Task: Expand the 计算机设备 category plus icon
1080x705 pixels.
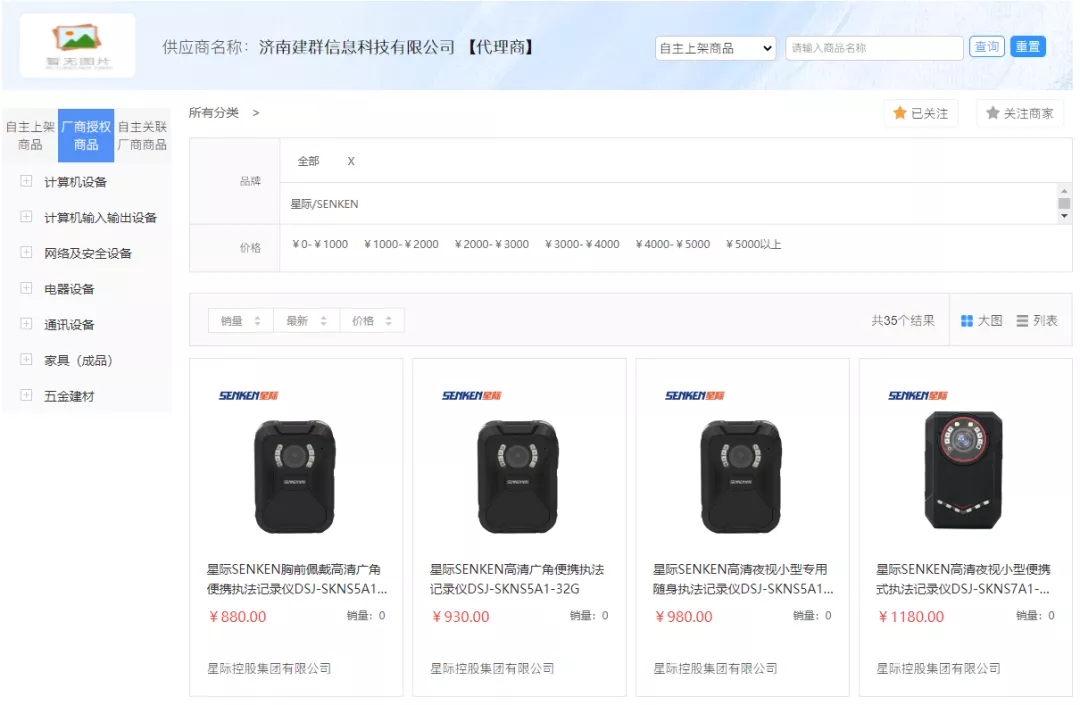Action: [26, 181]
